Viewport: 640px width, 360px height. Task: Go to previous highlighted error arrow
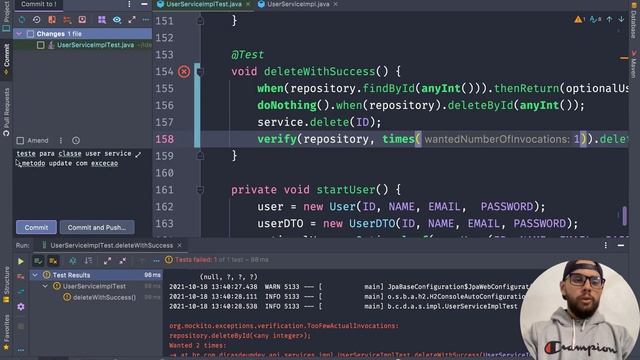pyautogui.click(x=609, y=19)
